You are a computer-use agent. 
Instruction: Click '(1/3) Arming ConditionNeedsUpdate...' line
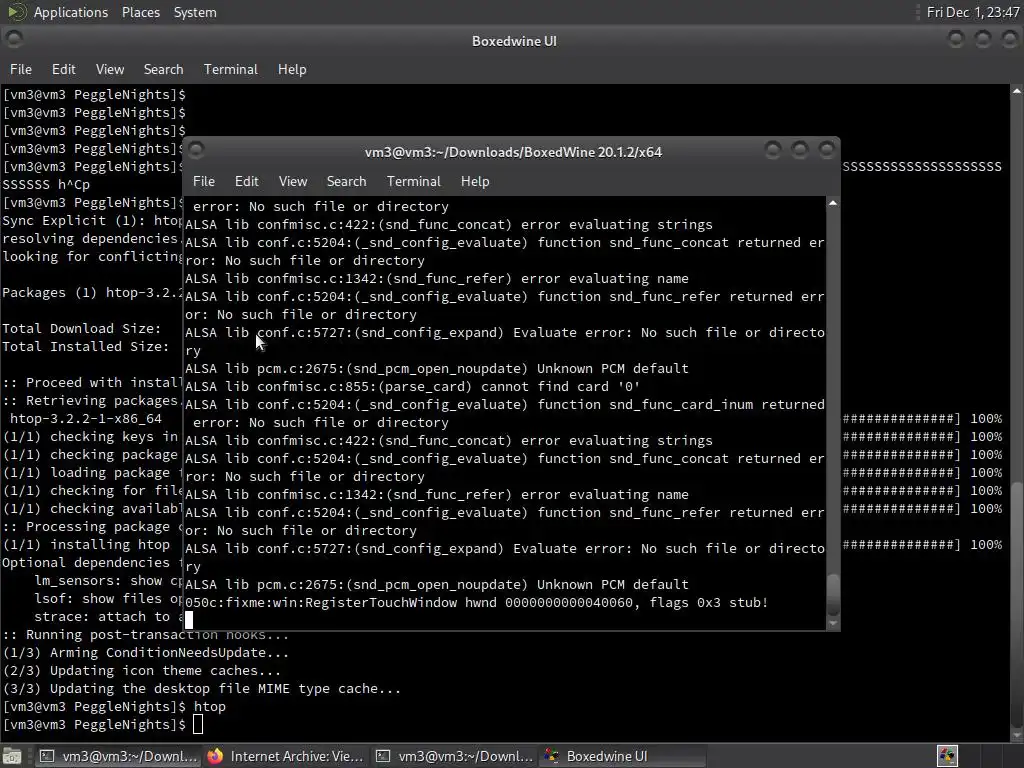(x=146, y=652)
